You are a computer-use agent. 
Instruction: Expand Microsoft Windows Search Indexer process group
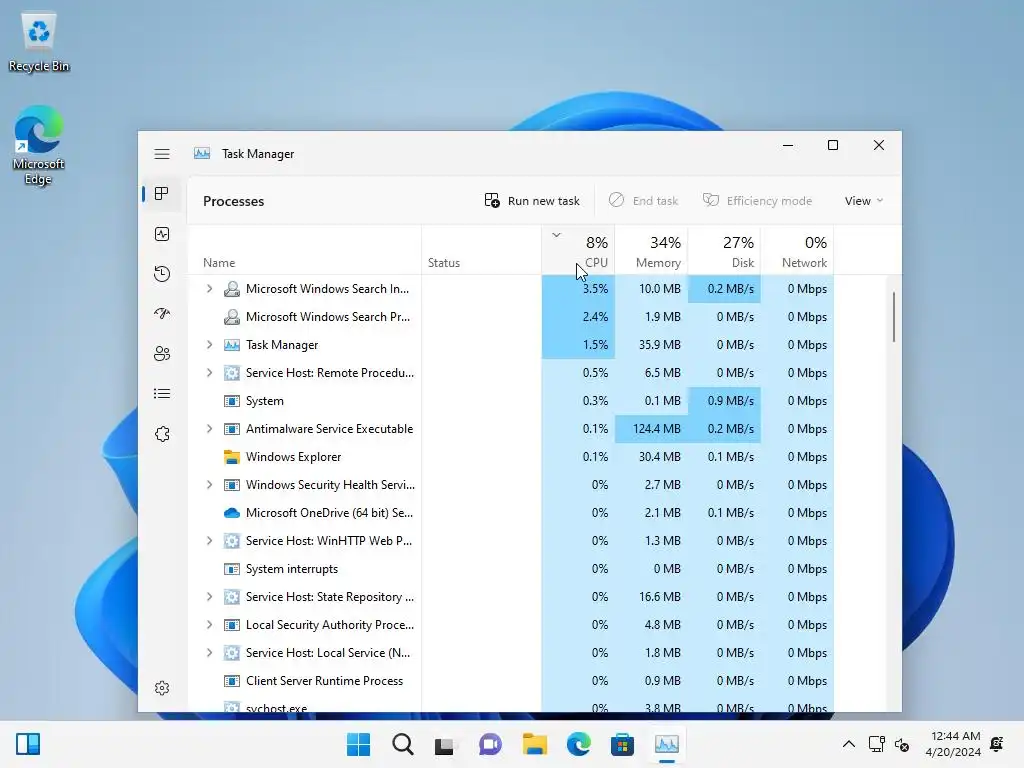point(209,289)
